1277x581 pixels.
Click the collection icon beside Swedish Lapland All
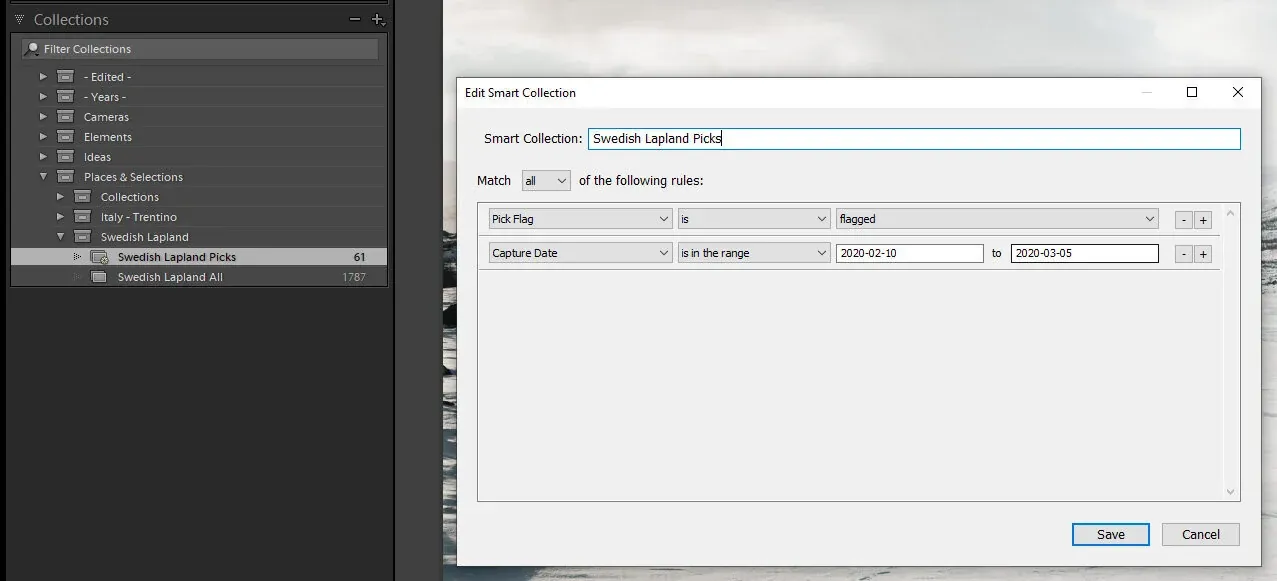pyautogui.click(x=99, y=277)
